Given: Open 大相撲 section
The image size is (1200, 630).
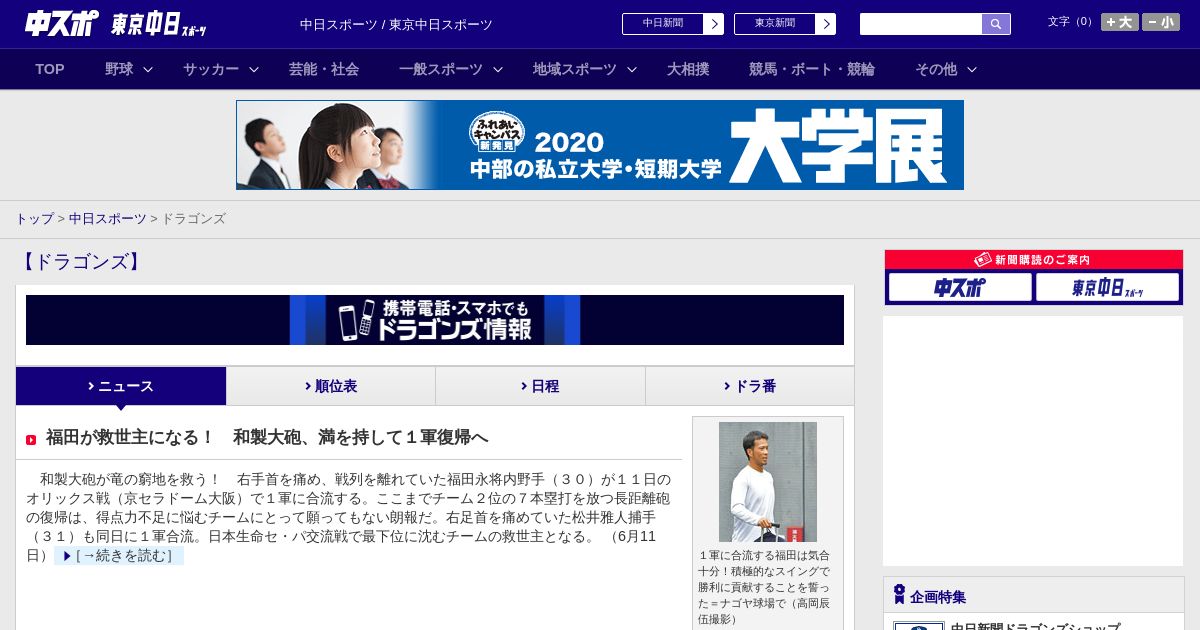Looking at the screenshot, I should [x=688, y=69].
